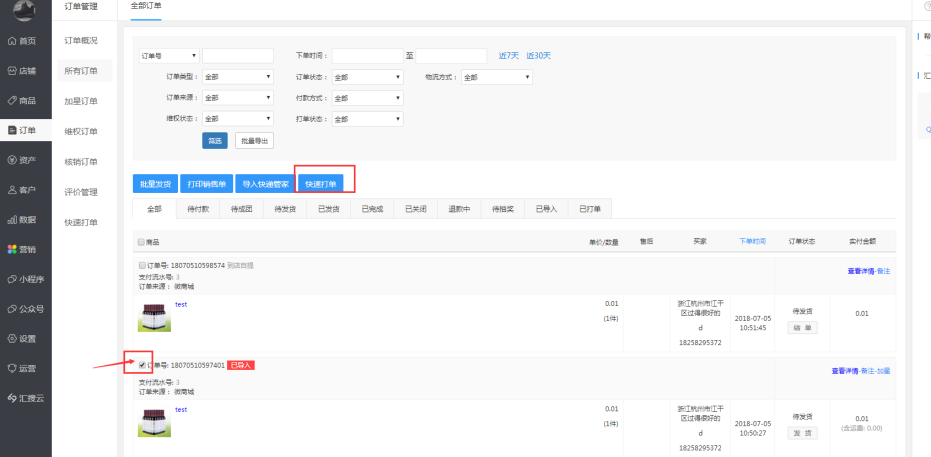
Task: Click 数据 data sidebar icon
Action: coord(22,219)
